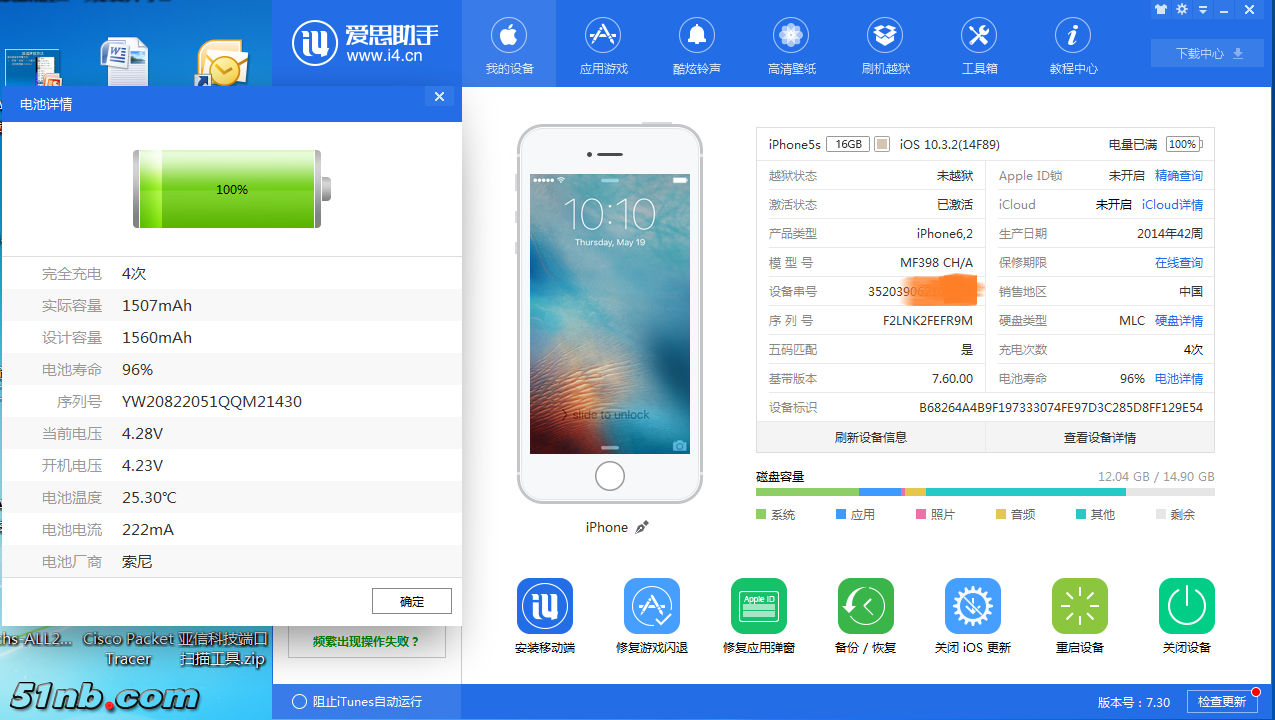This screenshot has height=720, width=1275.
Task: Select model number MF398 CH/A
Action: pos(936,262)
